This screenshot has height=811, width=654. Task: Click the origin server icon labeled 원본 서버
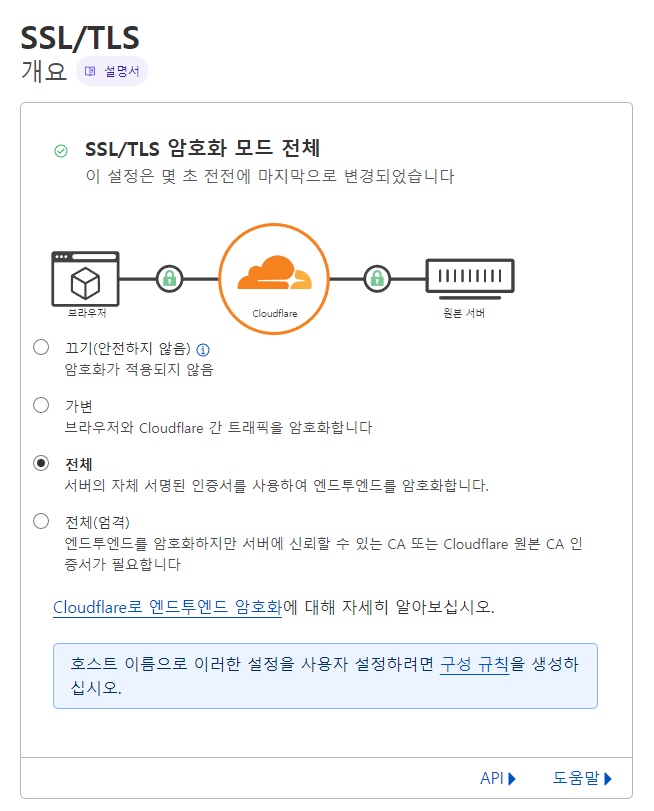click(470, 277)
